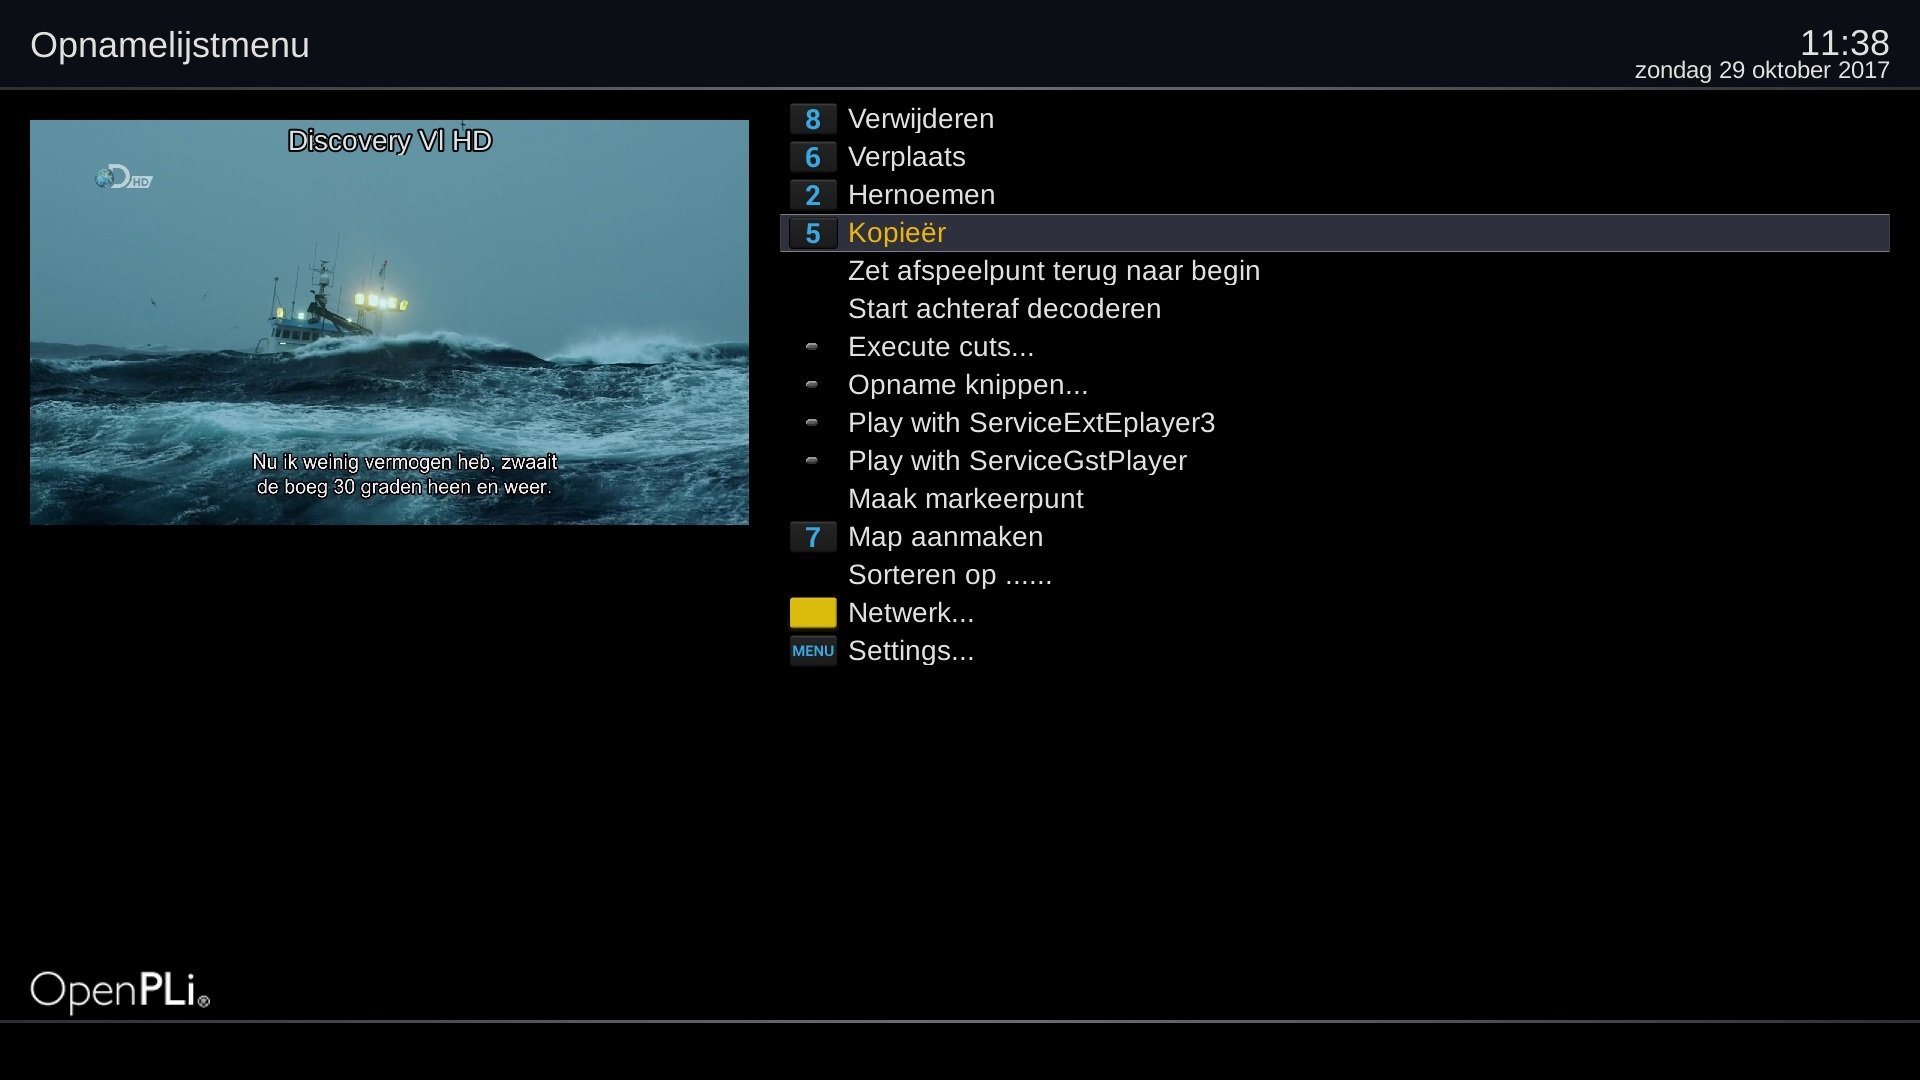Image resolution: width=1920 pixels, height=1080 pixels.
Task: Select the number 8 key icon beside Verwijderen
Action: (813, 119)
